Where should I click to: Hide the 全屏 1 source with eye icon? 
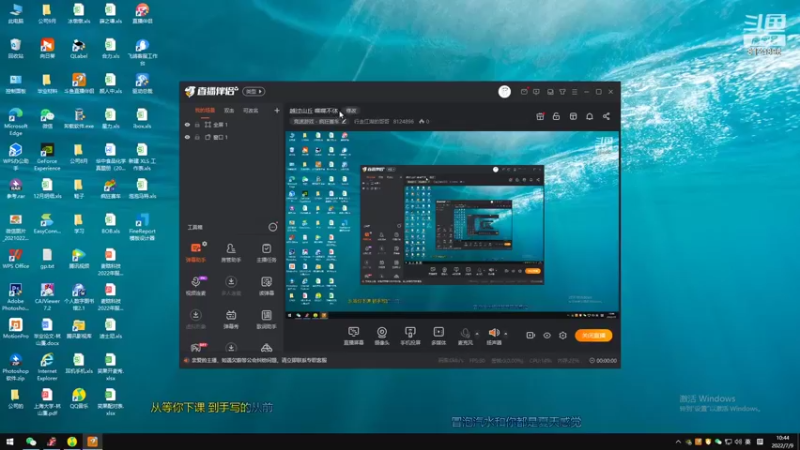tap(187, 124)
